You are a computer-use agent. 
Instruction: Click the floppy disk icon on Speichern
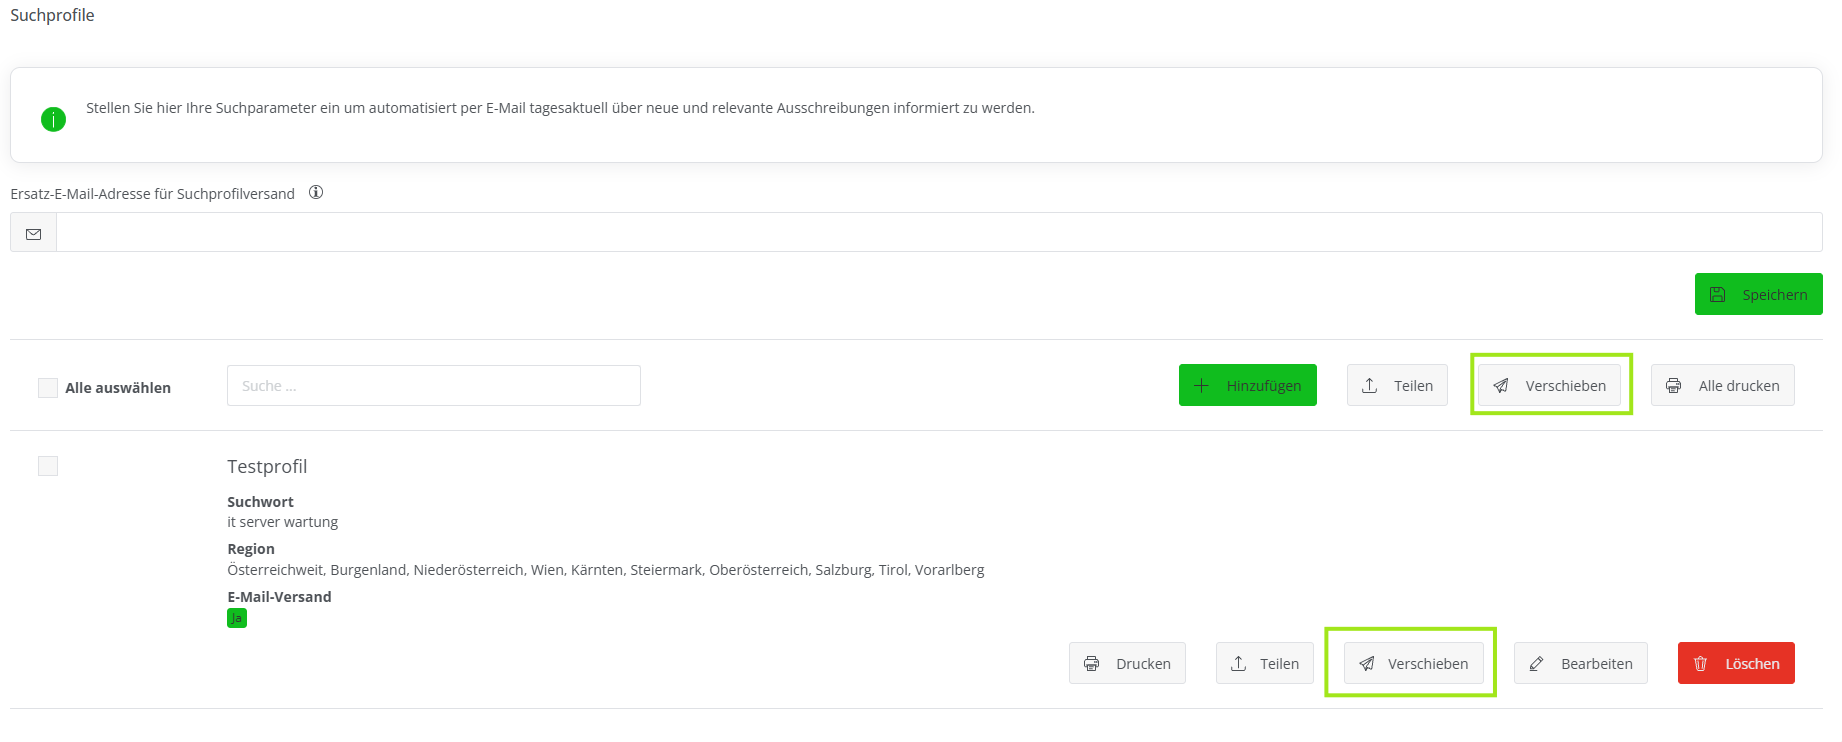coord(1718,295)
